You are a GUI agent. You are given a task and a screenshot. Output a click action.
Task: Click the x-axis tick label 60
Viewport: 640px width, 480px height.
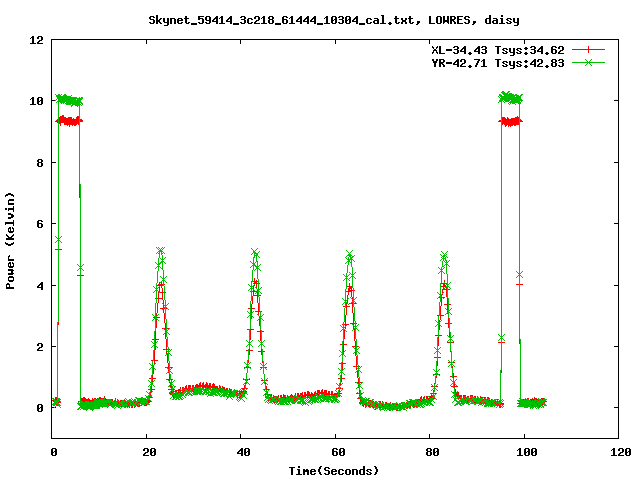point(338,452)
